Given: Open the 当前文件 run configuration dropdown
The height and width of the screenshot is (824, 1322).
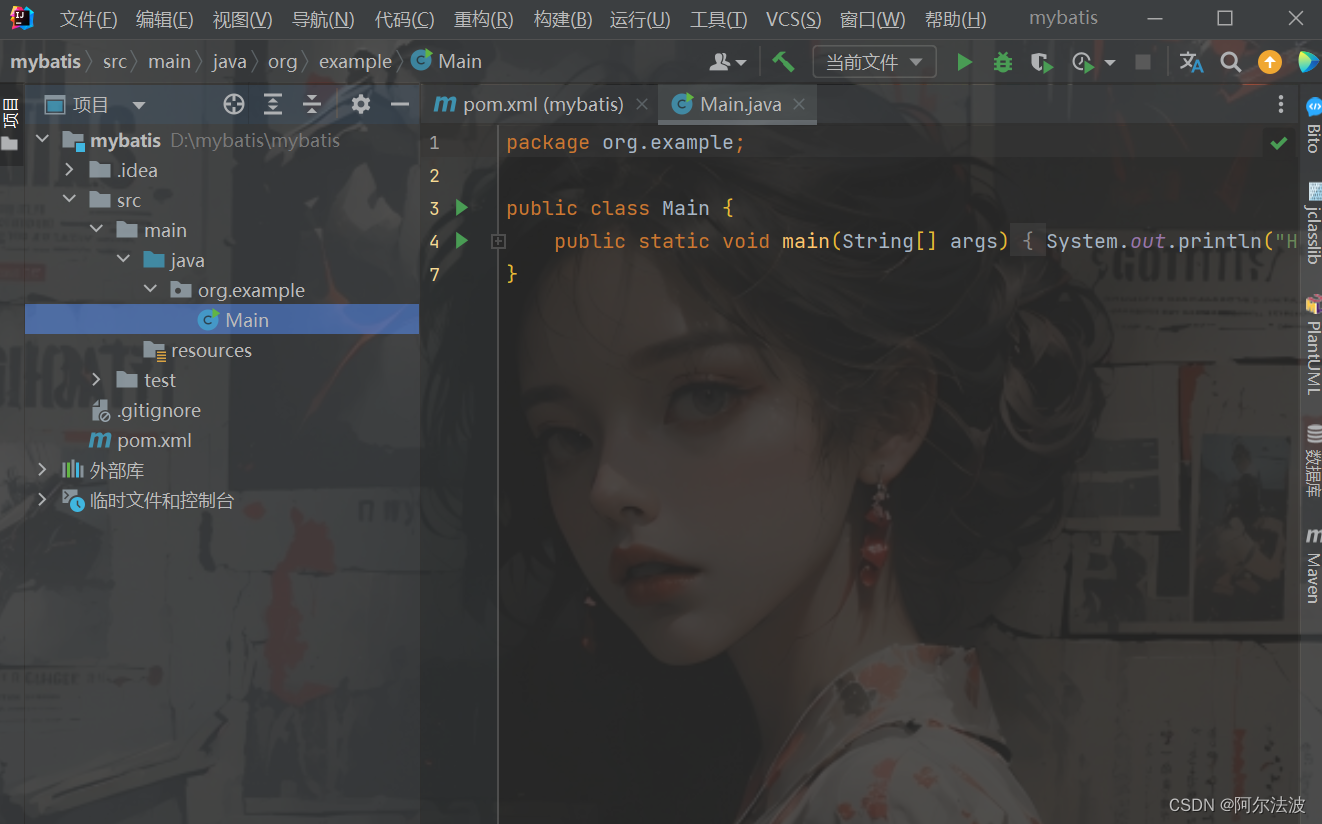Looking at the screenshot, I should point(874,61).
